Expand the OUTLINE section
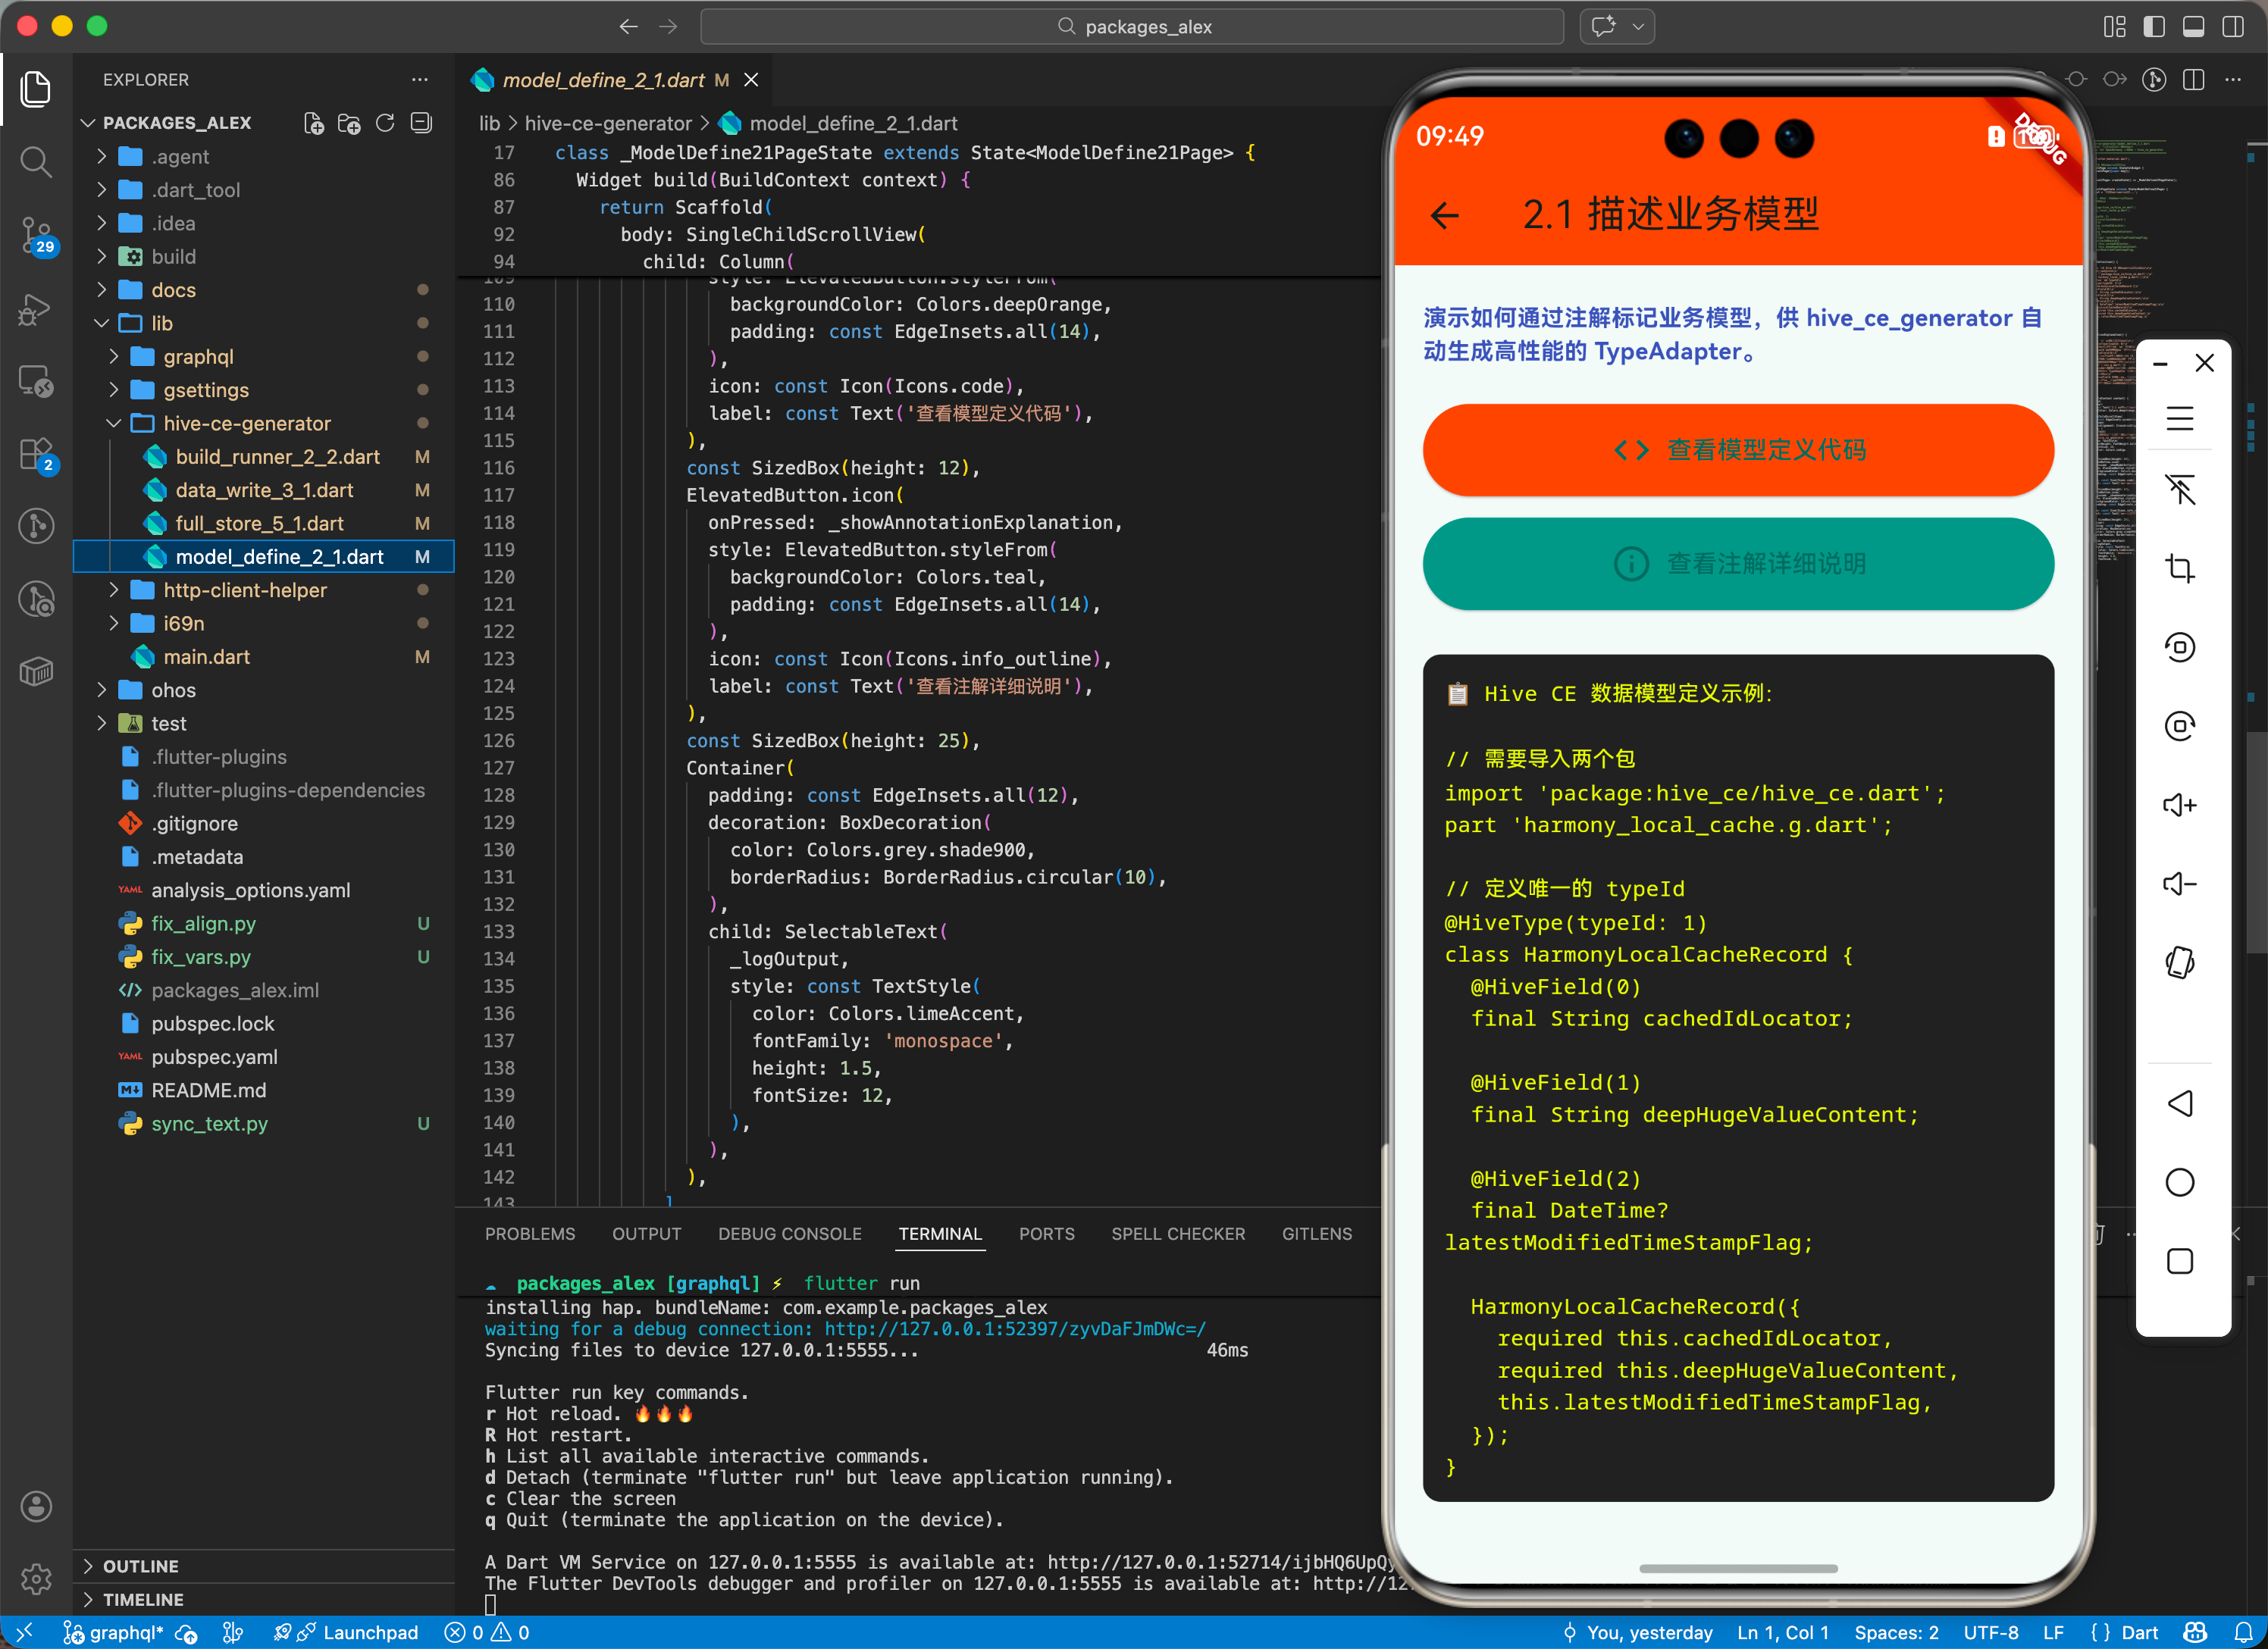The image size is (2268, 1649). [x=140, y=1566]
